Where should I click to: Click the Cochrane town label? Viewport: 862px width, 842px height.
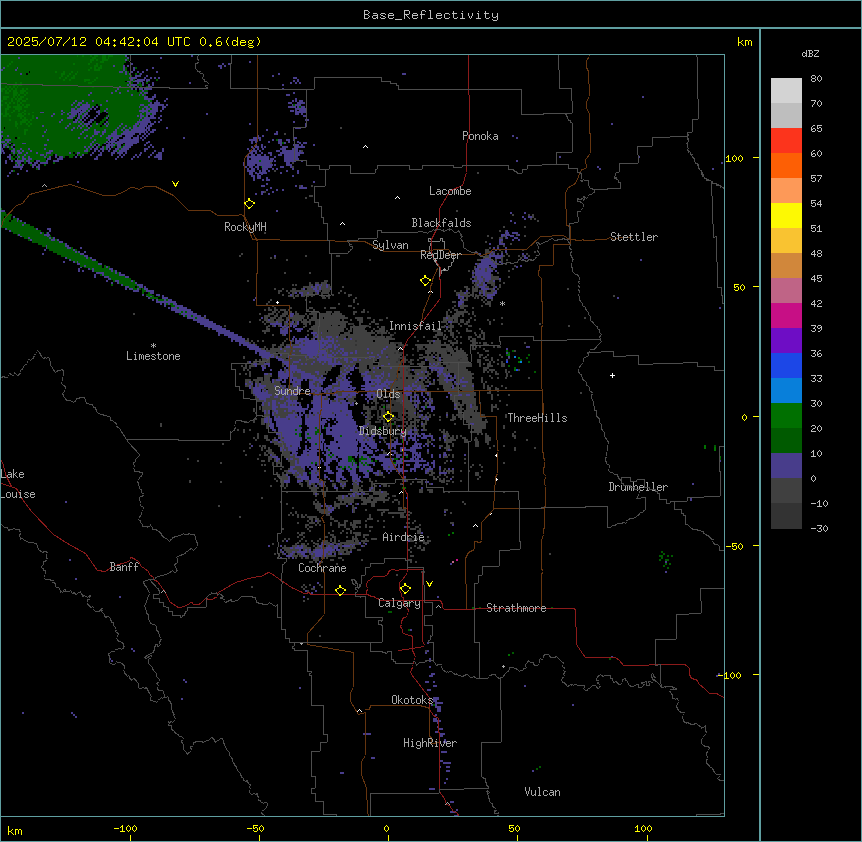(x=322, y=568)
